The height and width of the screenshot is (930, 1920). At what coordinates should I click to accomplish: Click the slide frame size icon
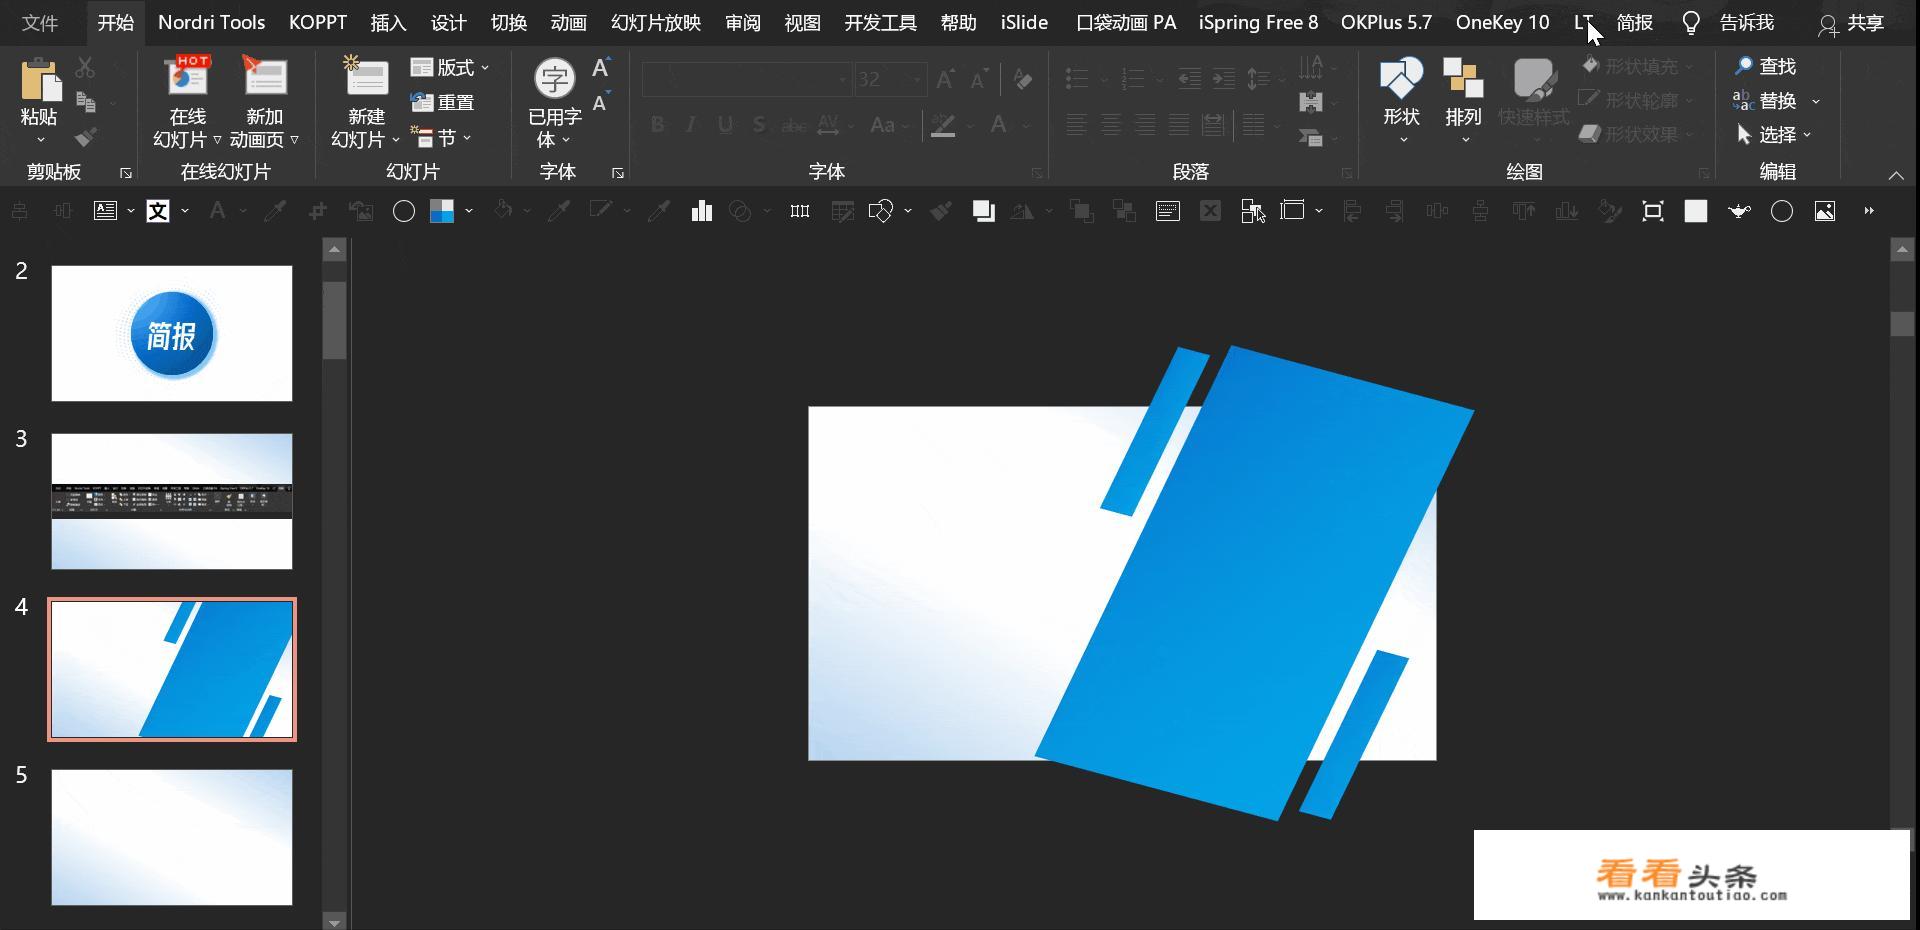1293,211
